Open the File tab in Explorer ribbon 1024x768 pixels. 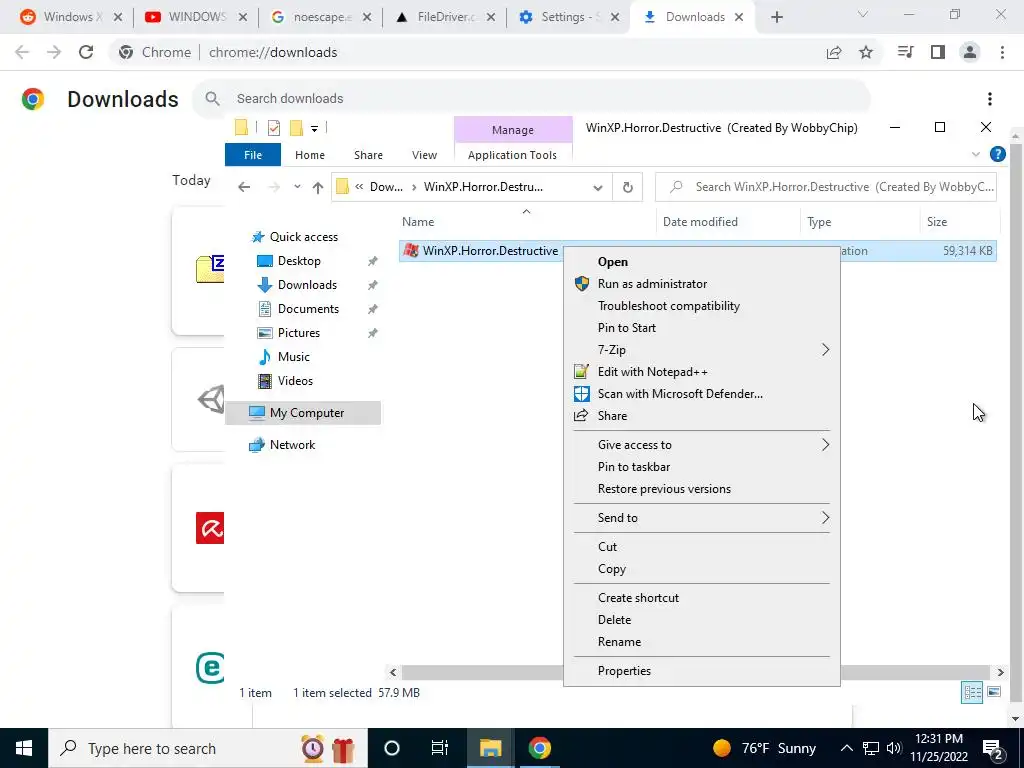(253, 155)
